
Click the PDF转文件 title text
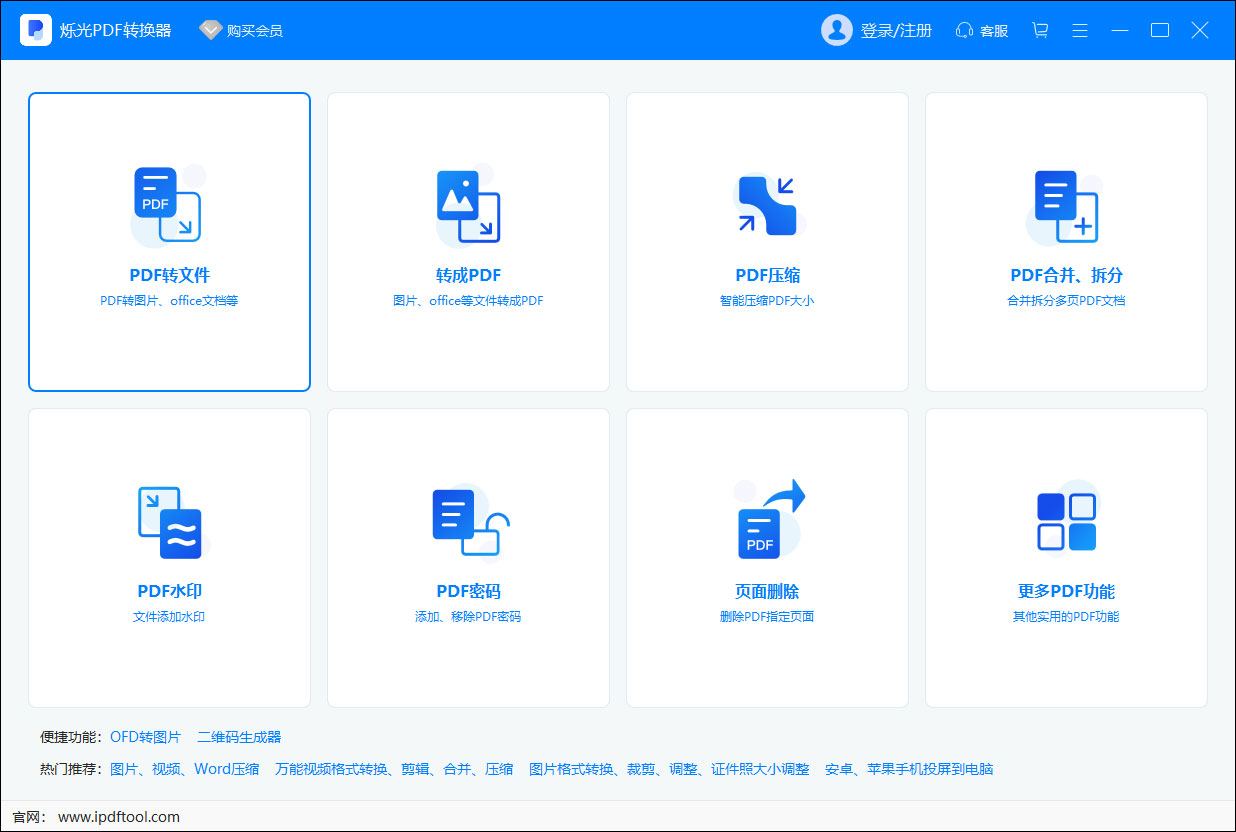170,275
